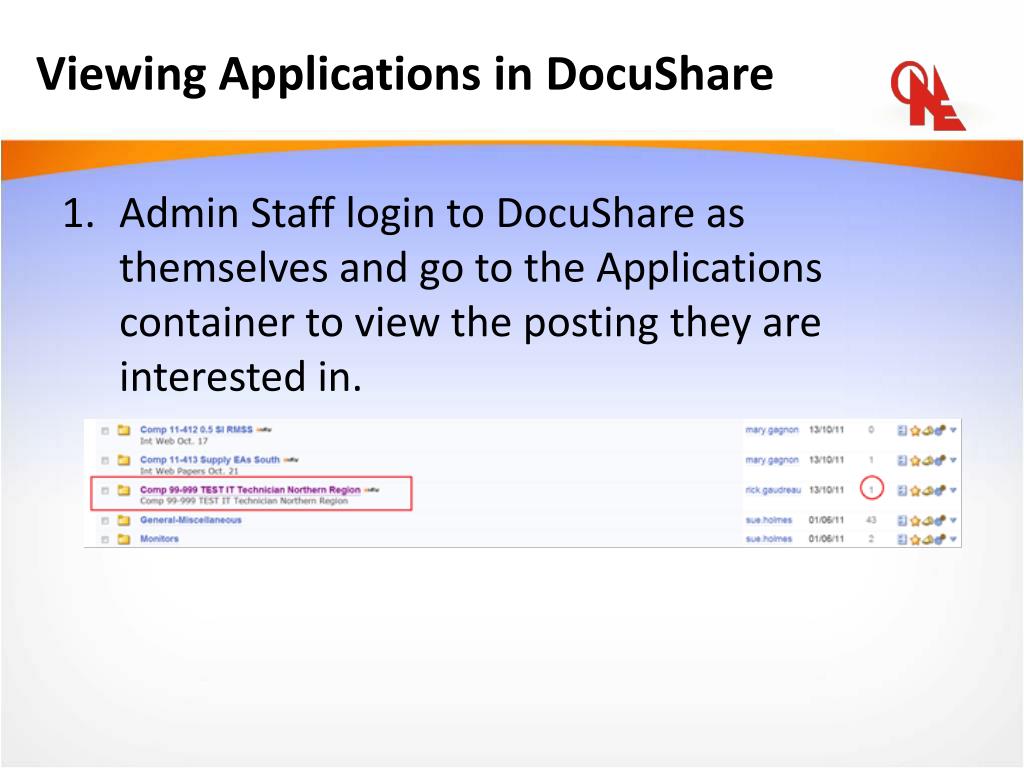Click yellow icon beside star in General-Miscellaneous row

[x=927, y=520]
